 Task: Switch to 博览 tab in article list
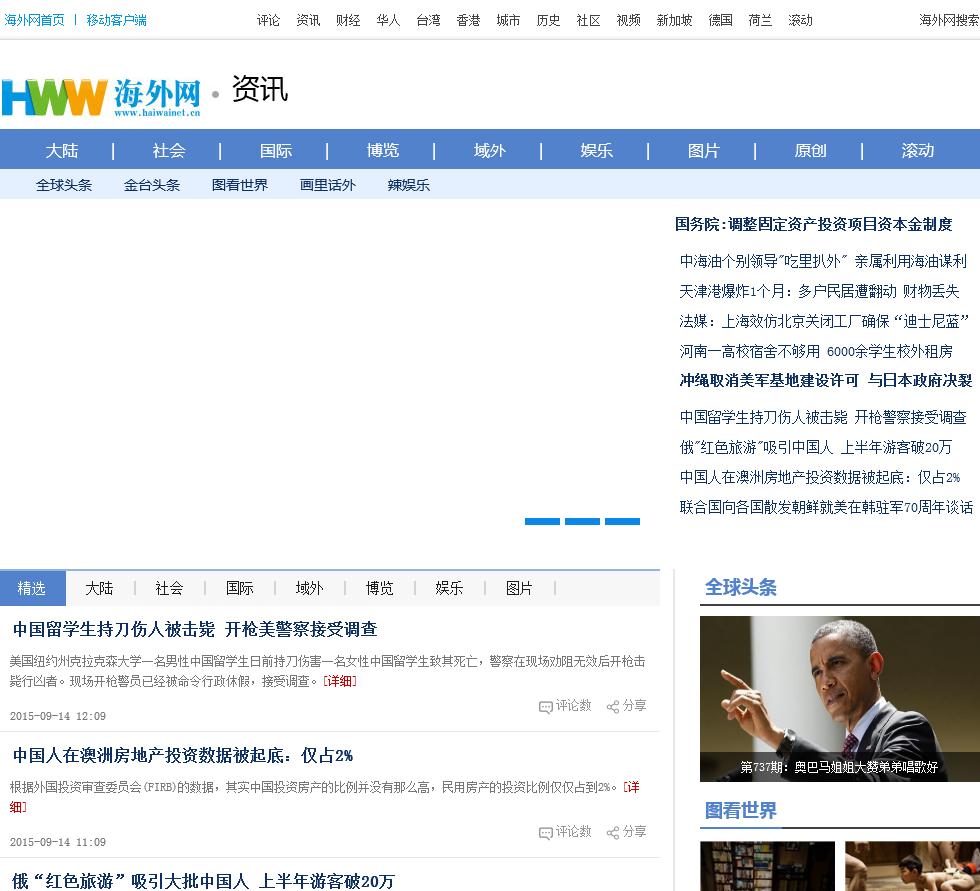379,588
